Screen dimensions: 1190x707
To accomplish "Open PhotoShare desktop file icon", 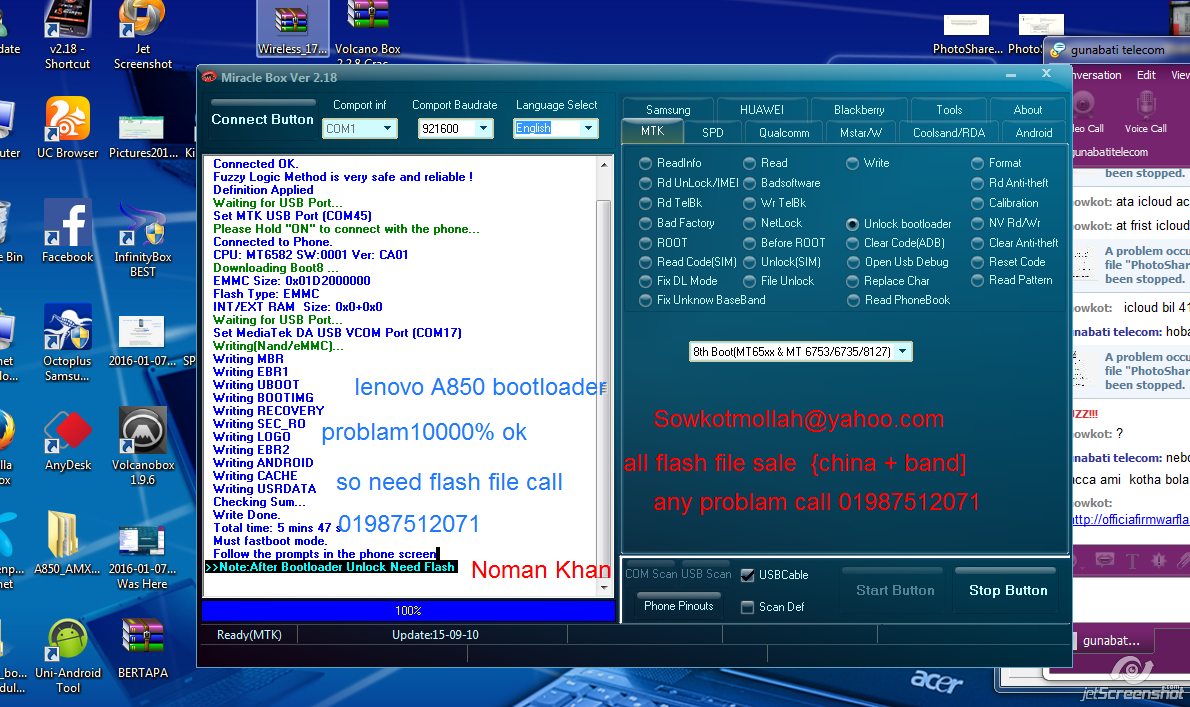I will click(x=967, y=34).
